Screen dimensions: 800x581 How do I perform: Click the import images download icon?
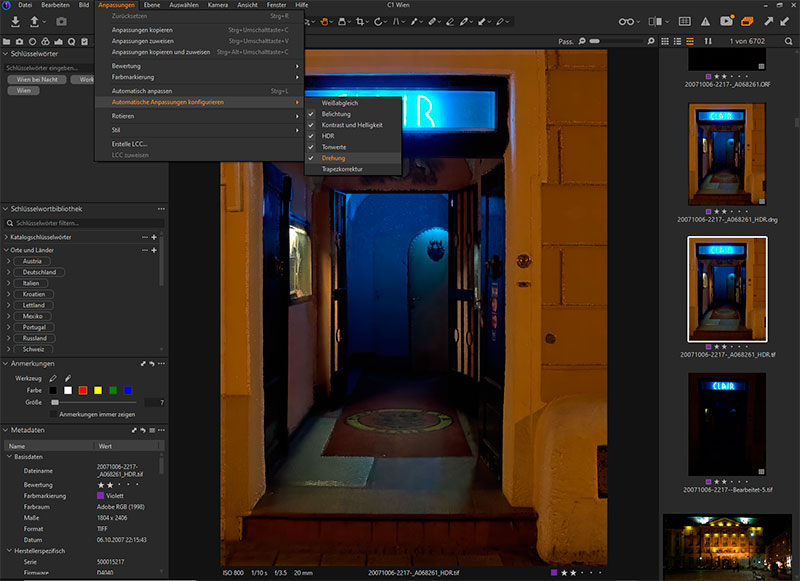[15, 21]
